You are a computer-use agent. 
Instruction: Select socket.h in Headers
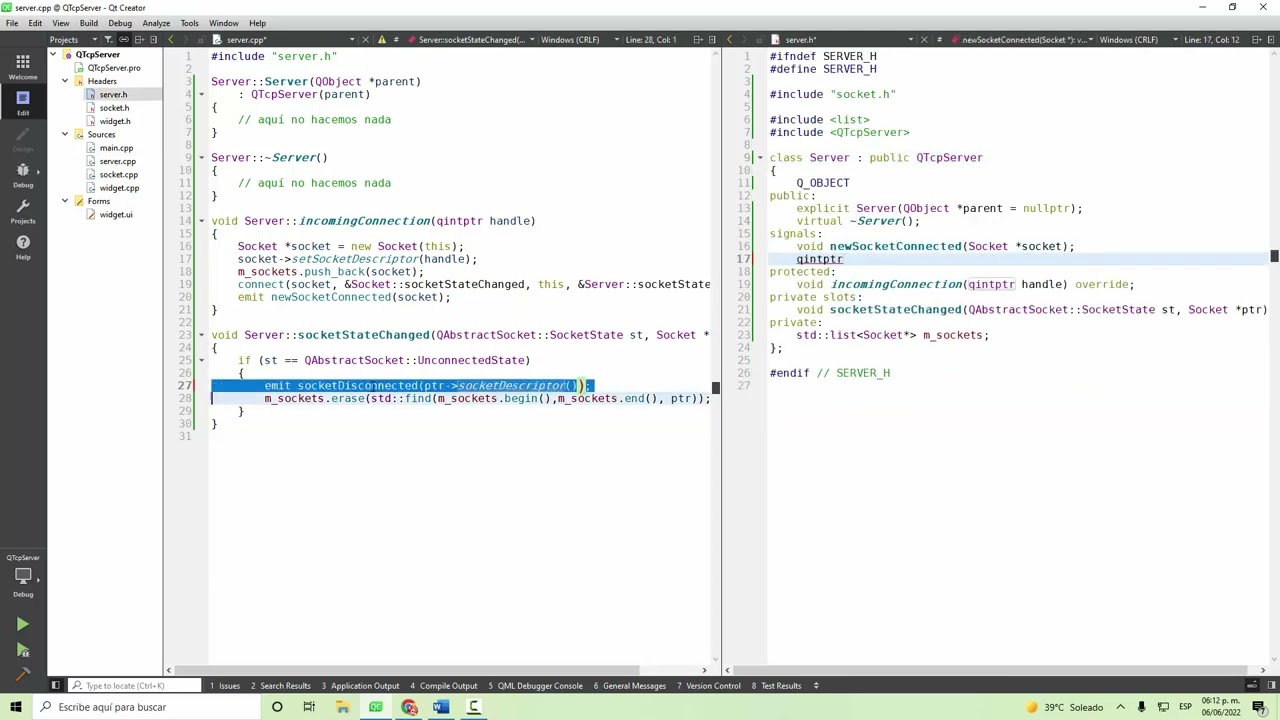(x=113, y=108)
